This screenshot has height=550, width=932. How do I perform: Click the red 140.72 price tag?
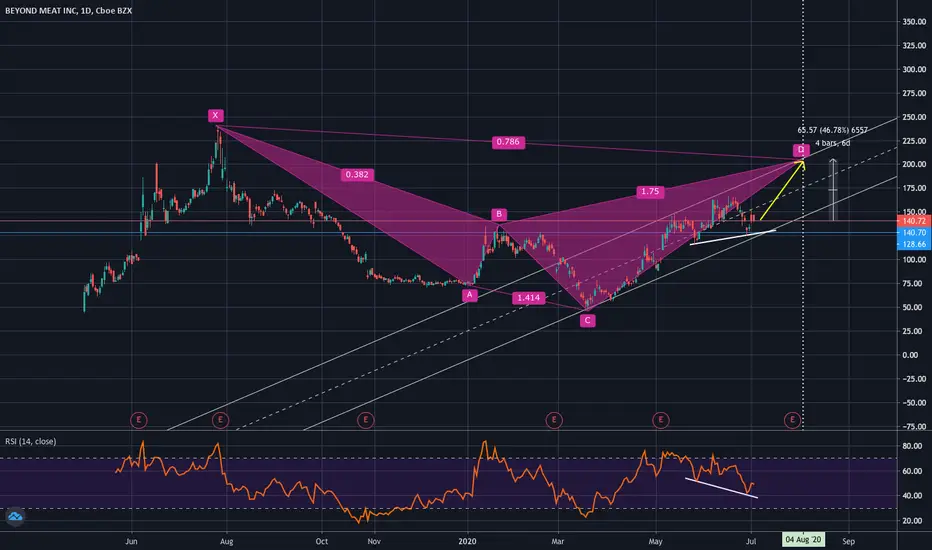pos(914,221)
